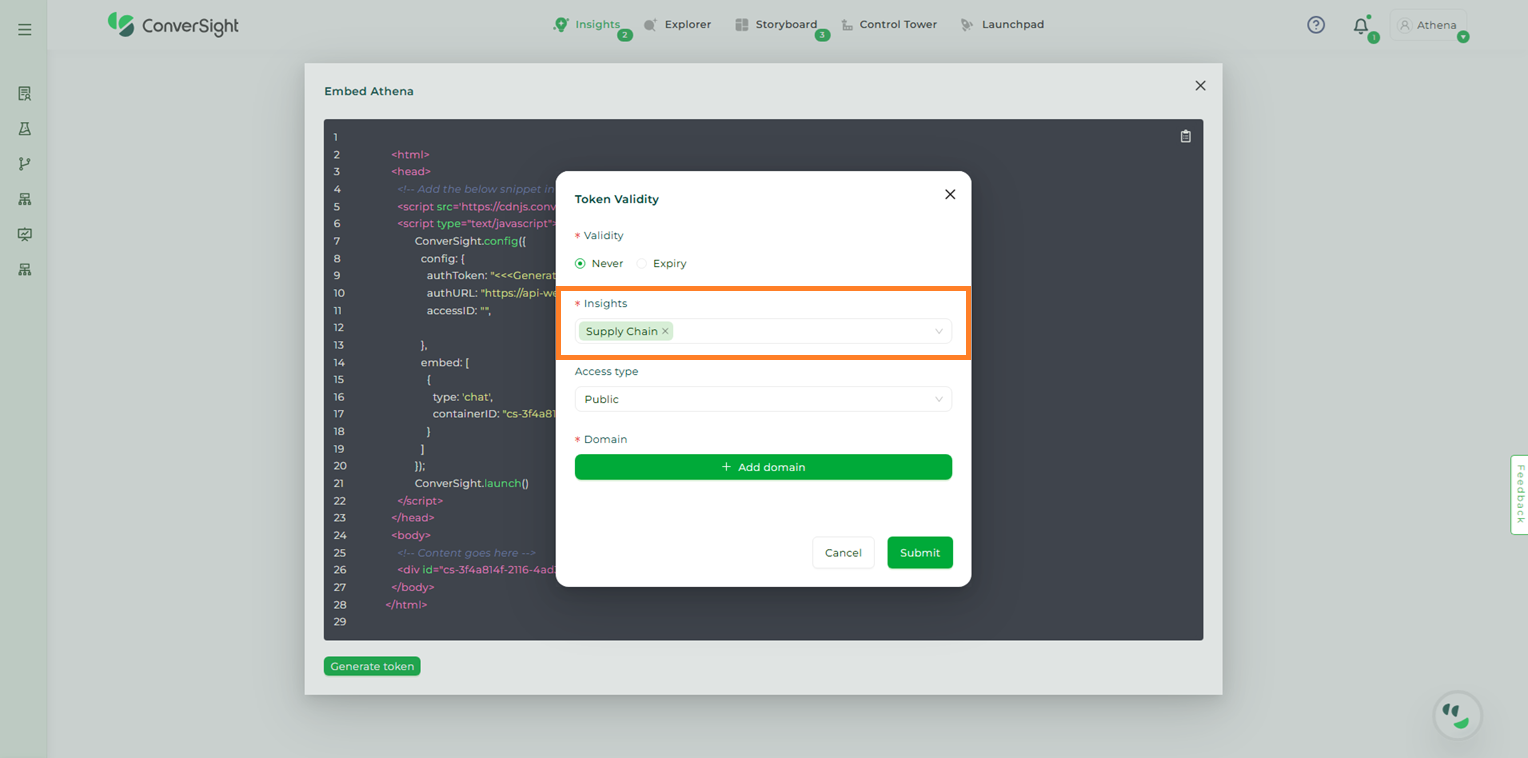Click the branch icon in left sidebar

pos(25,164)
